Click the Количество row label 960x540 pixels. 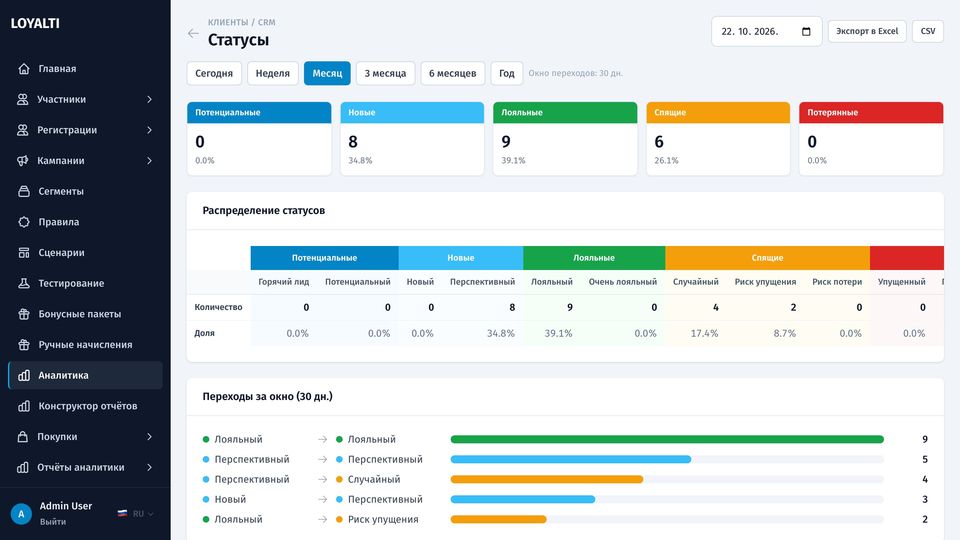[x=219, y=307]
